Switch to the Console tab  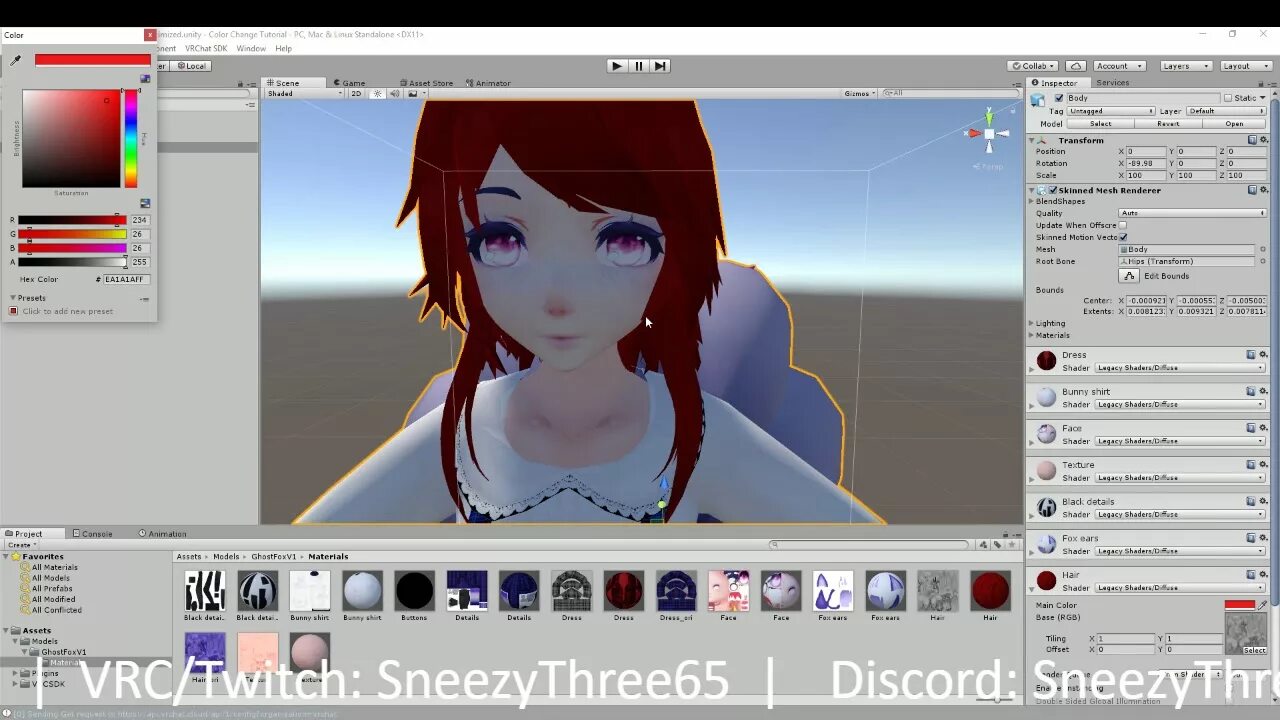point(92,533)
